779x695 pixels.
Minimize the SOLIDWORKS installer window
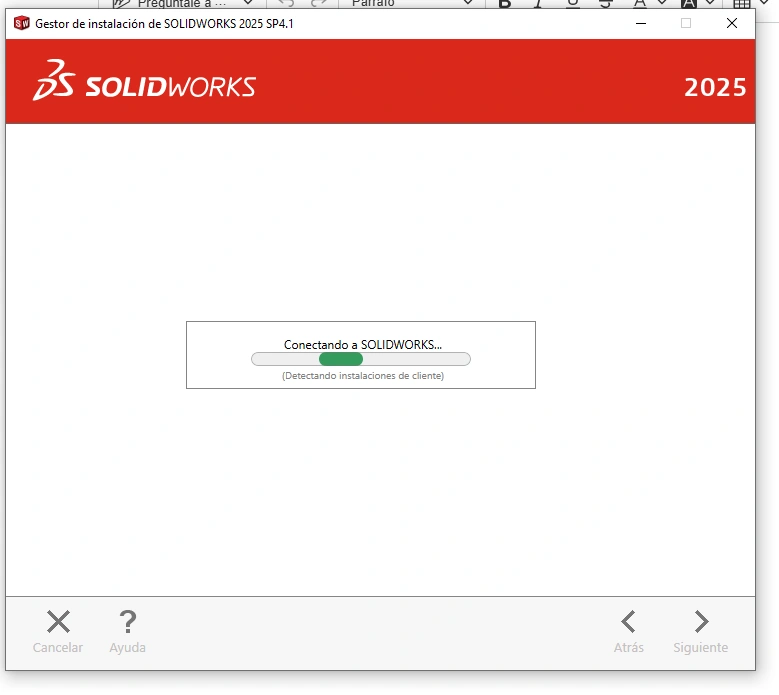tap(641, 23)
